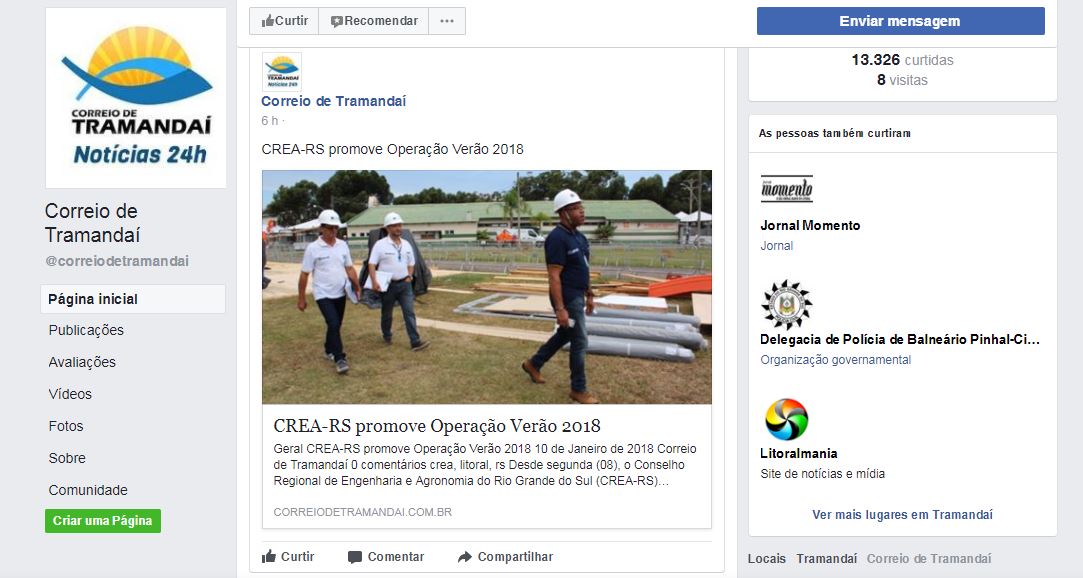Click the Recomendar button
This screenshot has height=578, width=1083.
coord(374,21)
